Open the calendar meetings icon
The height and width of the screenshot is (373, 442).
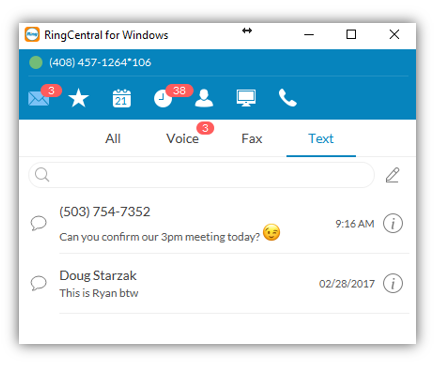(122, 98)
